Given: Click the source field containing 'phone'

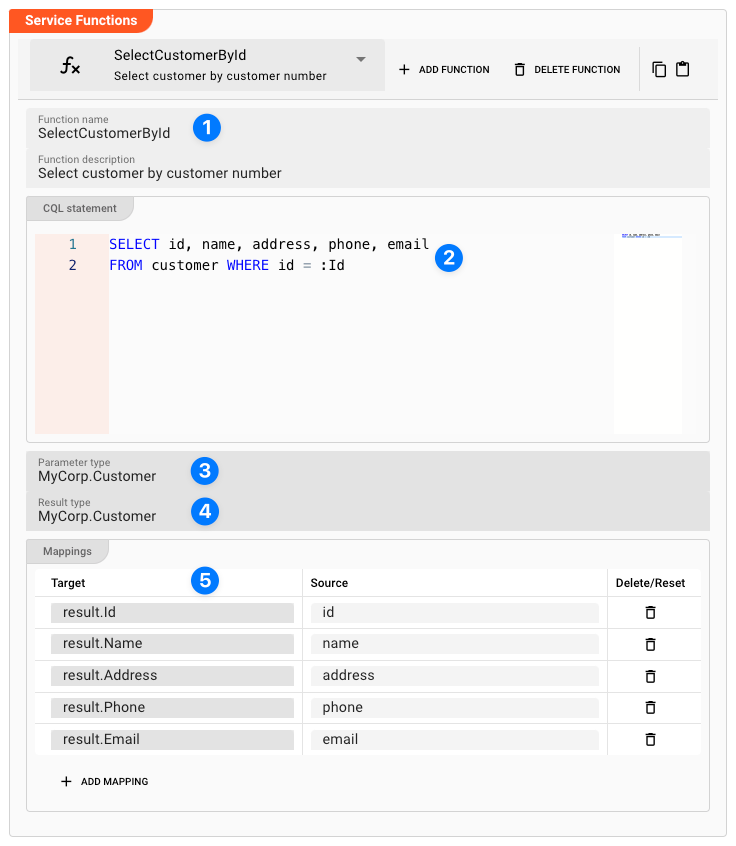Looking at the screenshot, I should (454, 708).
